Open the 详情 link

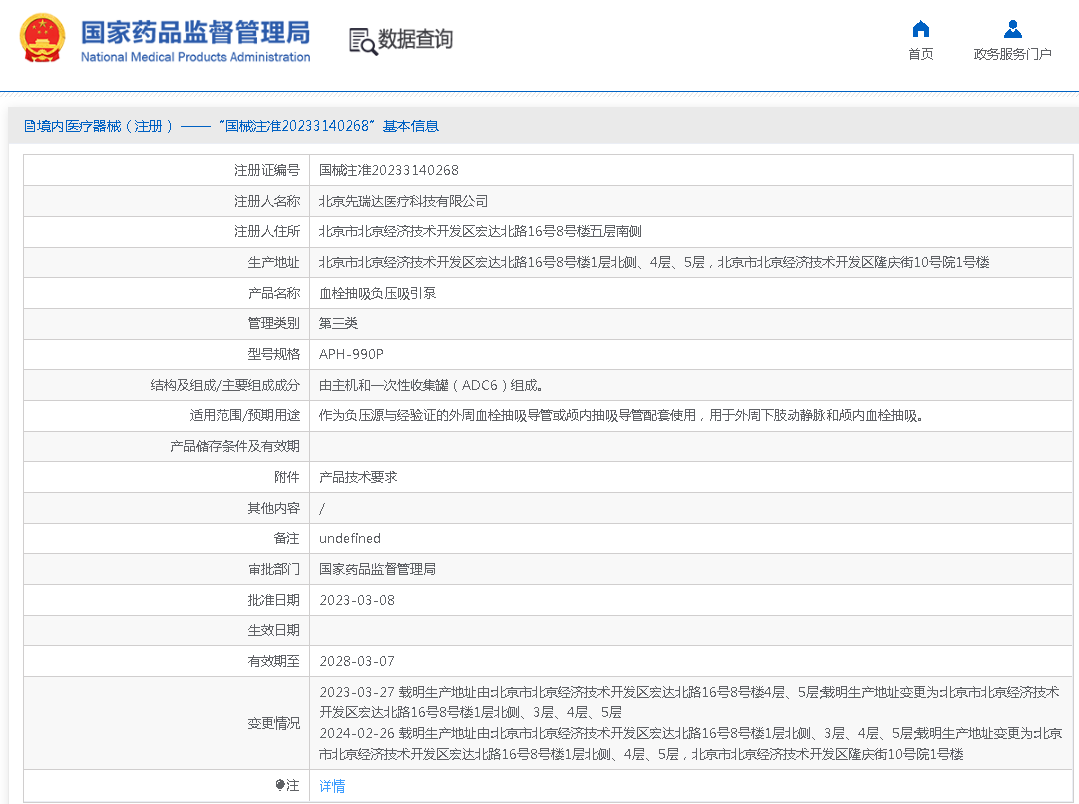point(332,786)
